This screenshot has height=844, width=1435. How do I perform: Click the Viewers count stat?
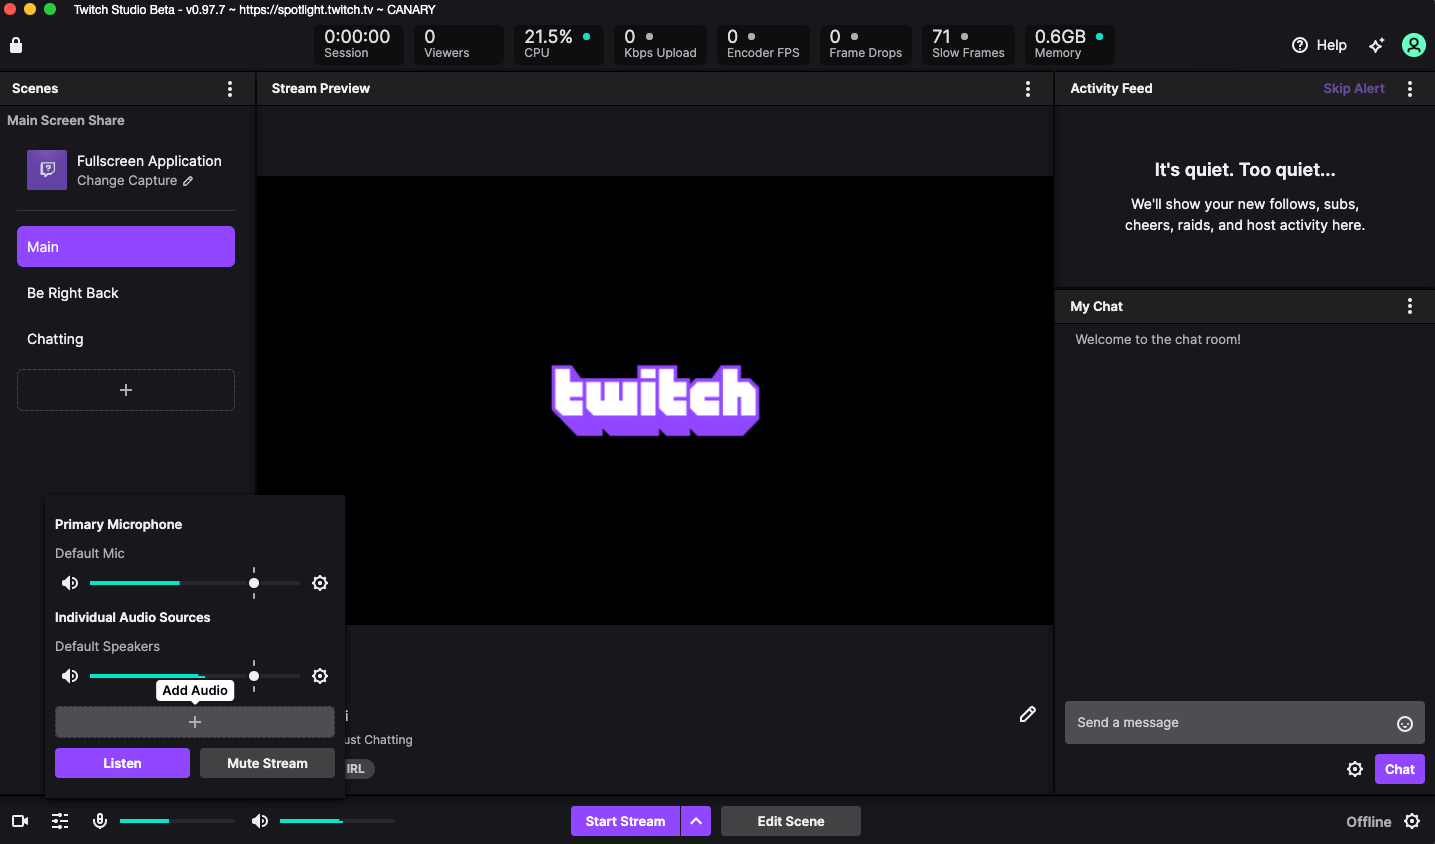pyautogui.click(x=459, y=45)
